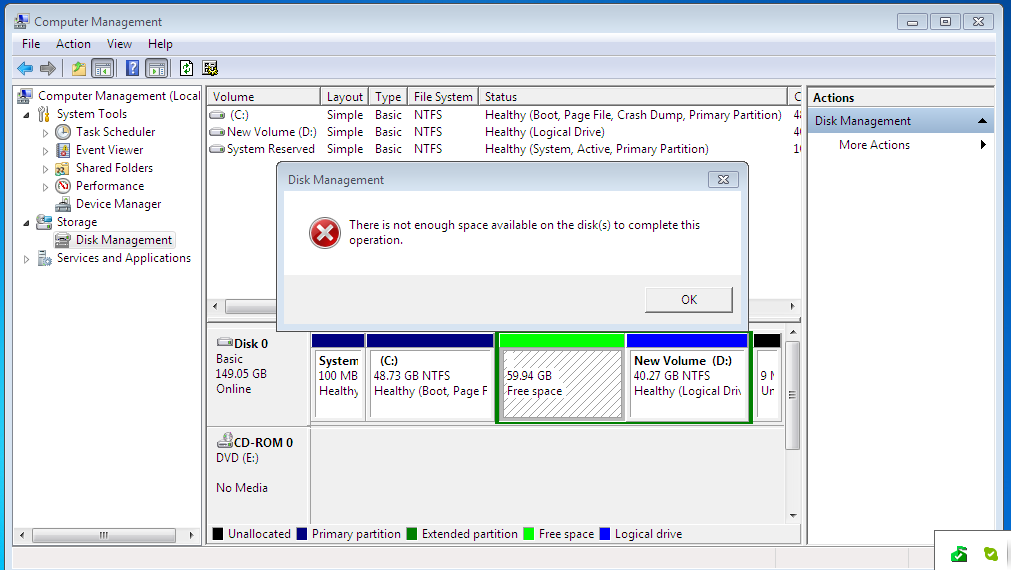Select Disk Management in the tree
1011x570 pixels.
pos(124,241)
